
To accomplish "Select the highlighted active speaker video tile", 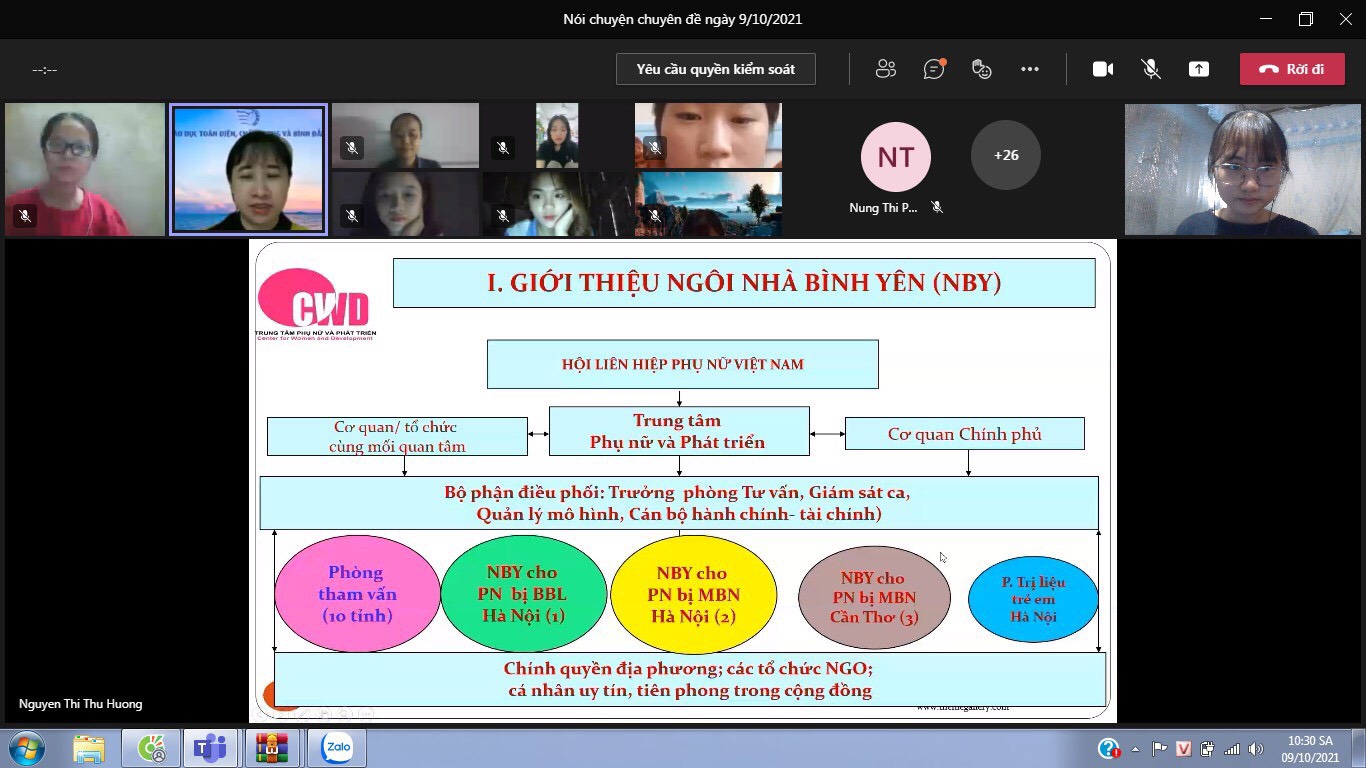I will [x=248, y=170].
